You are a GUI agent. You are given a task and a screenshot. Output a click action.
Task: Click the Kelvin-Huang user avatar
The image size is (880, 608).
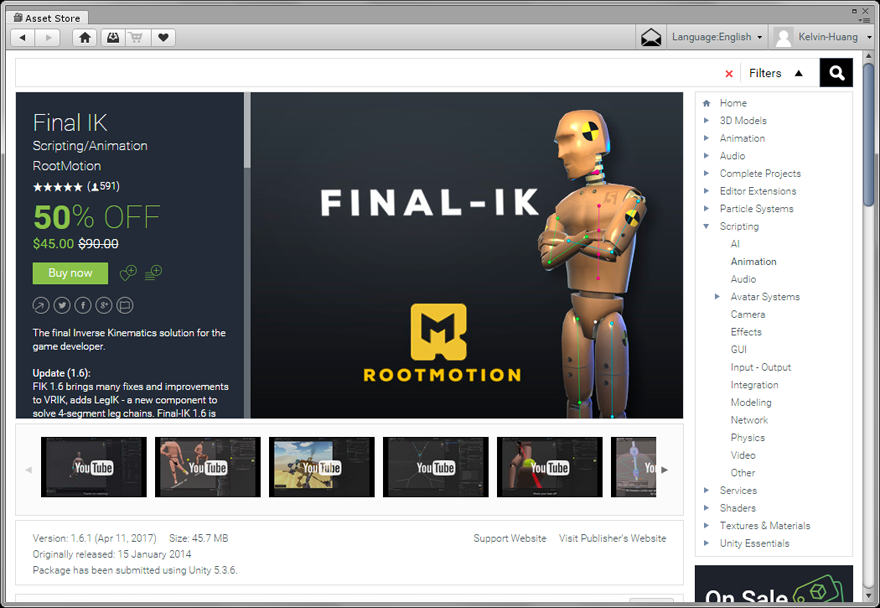pyautogui.click(x=783, y=38)
